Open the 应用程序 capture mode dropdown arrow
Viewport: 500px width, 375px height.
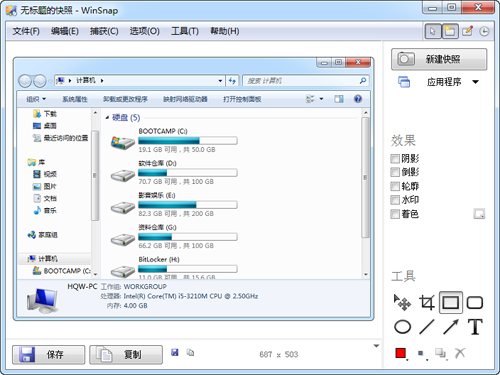476,82
